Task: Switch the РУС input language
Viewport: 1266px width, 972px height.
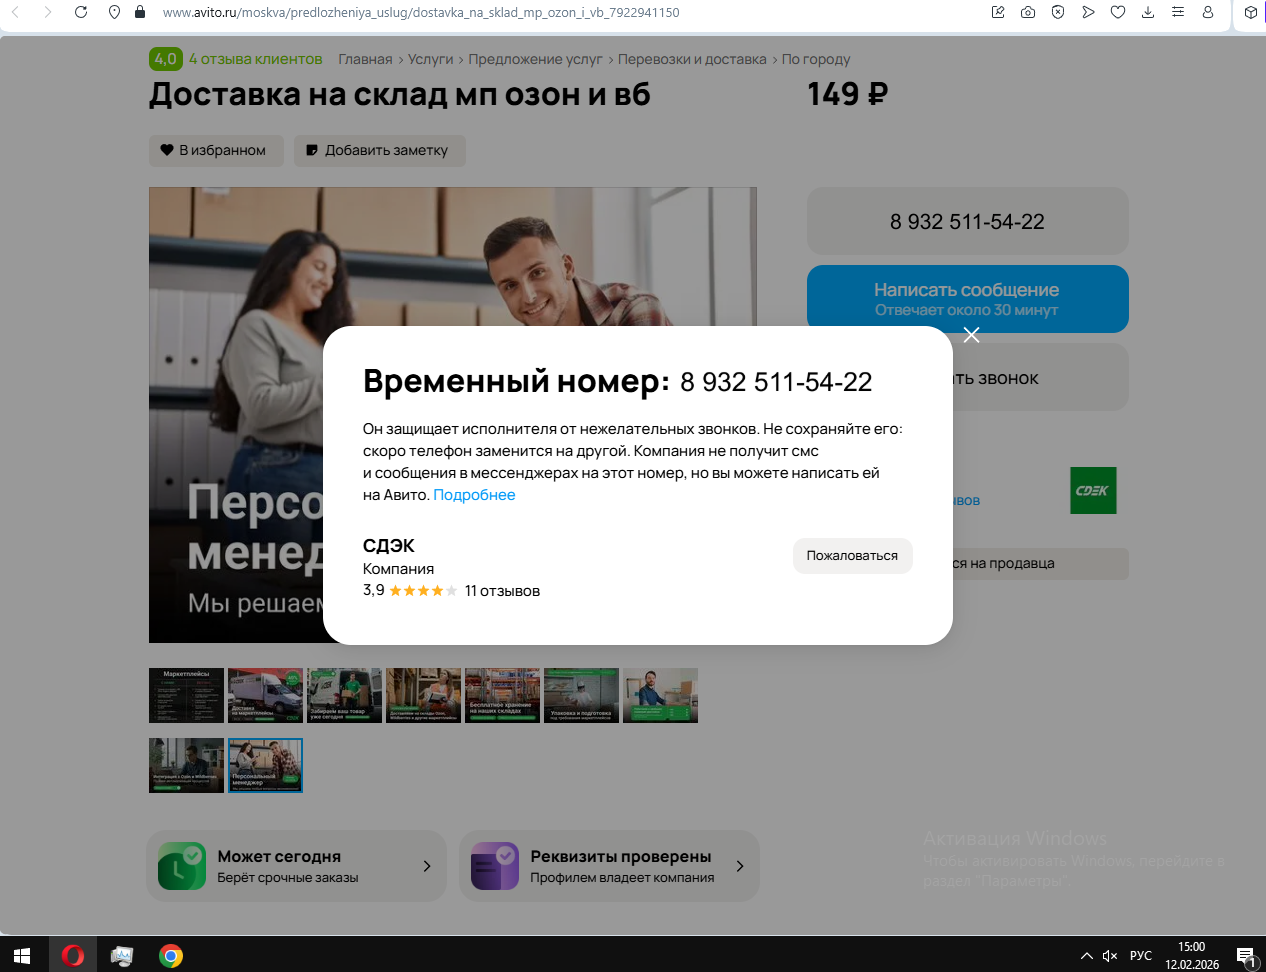Action: [x=1141, y=956]
